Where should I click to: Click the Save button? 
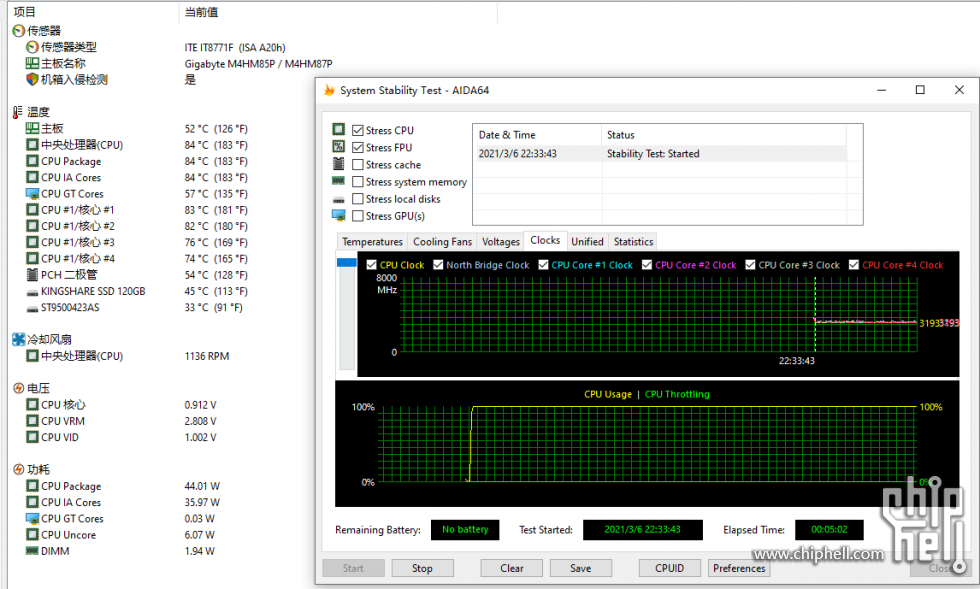coord(581,568)
